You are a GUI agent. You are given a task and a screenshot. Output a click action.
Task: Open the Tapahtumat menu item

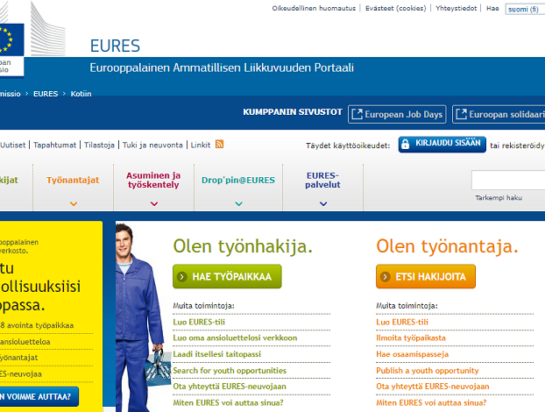(55, 145)
